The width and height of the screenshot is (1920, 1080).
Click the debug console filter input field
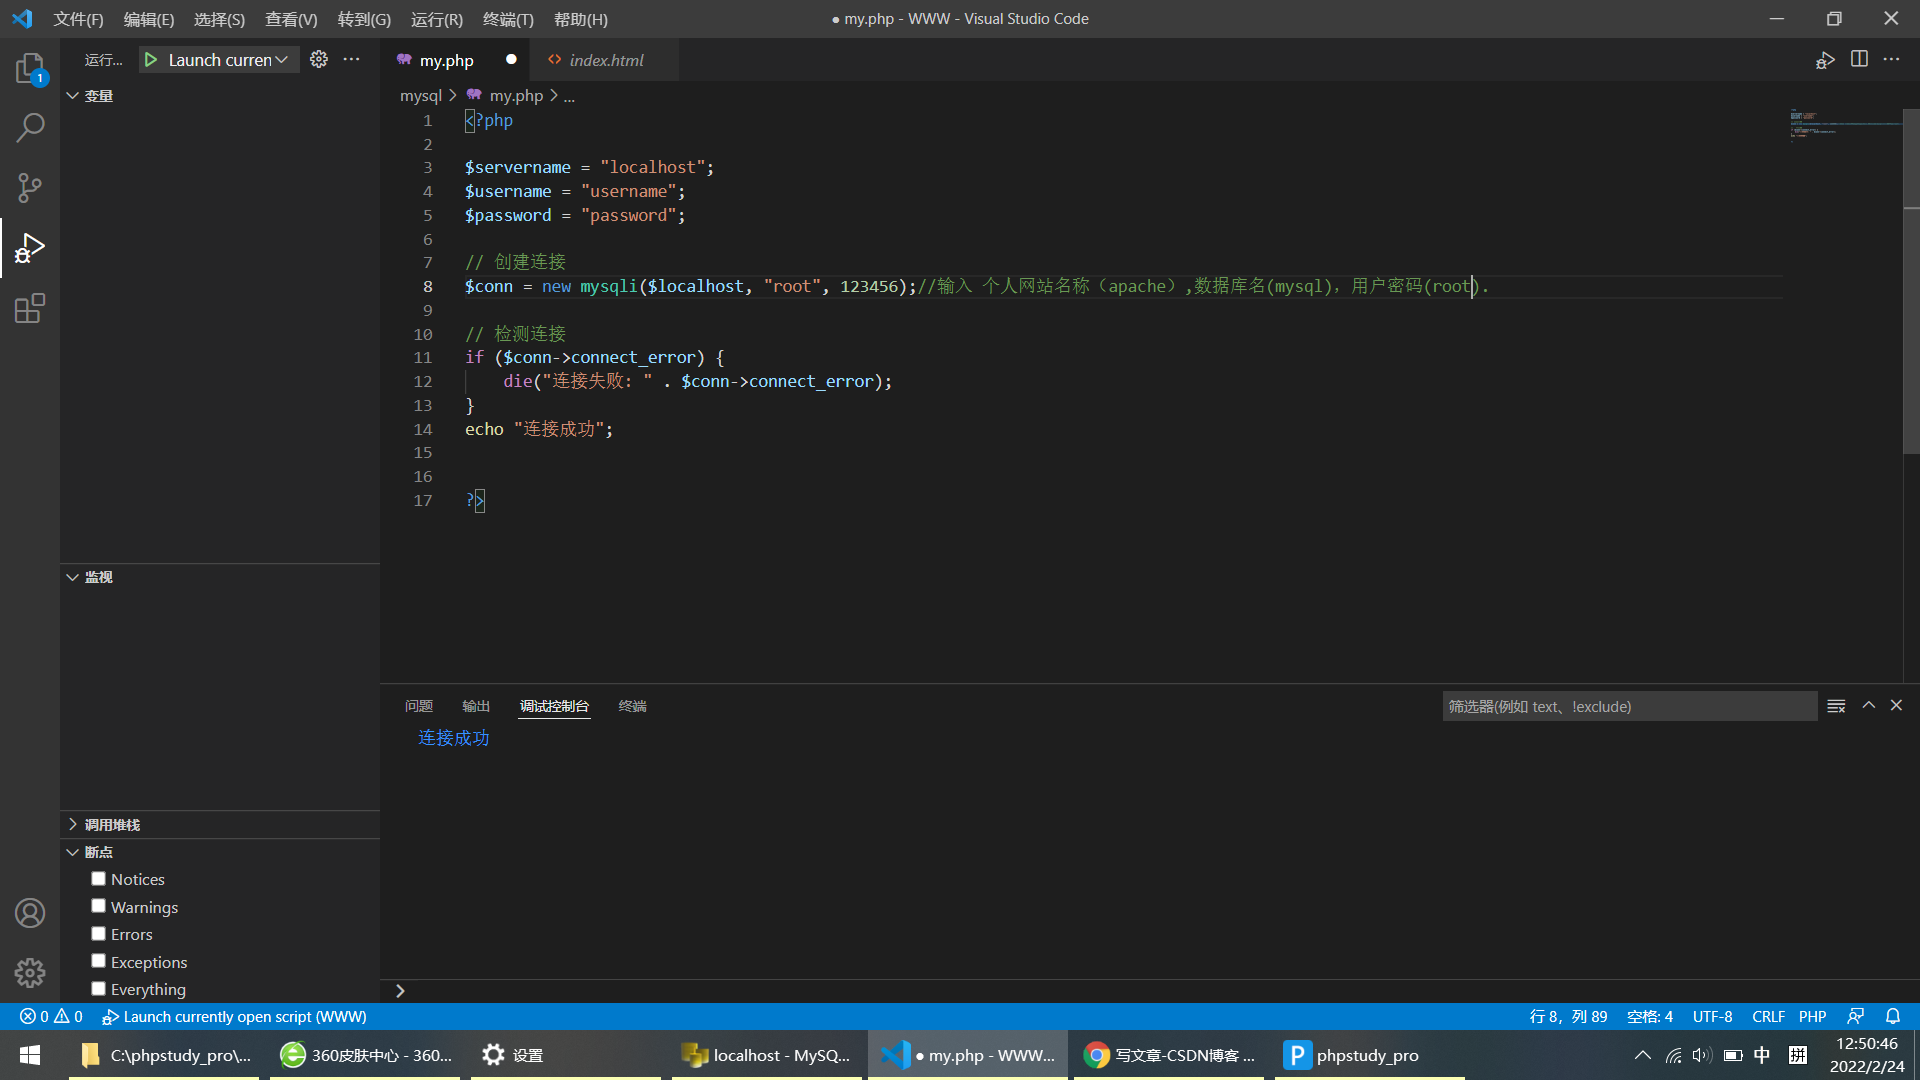click(x=1628, y=706)
